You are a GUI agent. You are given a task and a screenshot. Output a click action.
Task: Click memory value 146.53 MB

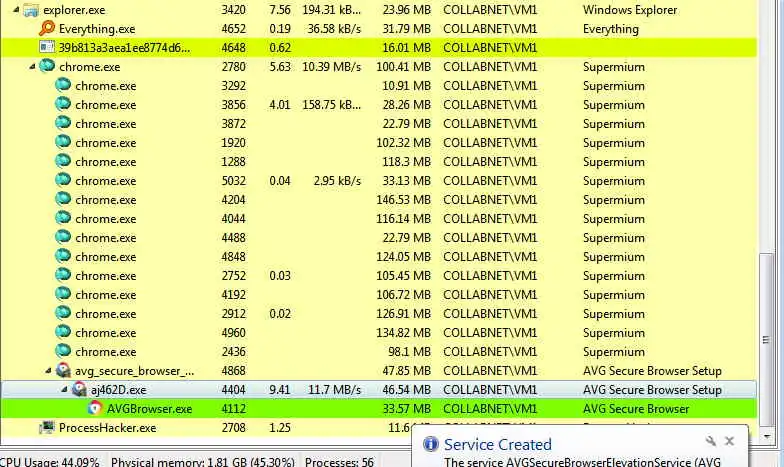[x=404, y=200]
